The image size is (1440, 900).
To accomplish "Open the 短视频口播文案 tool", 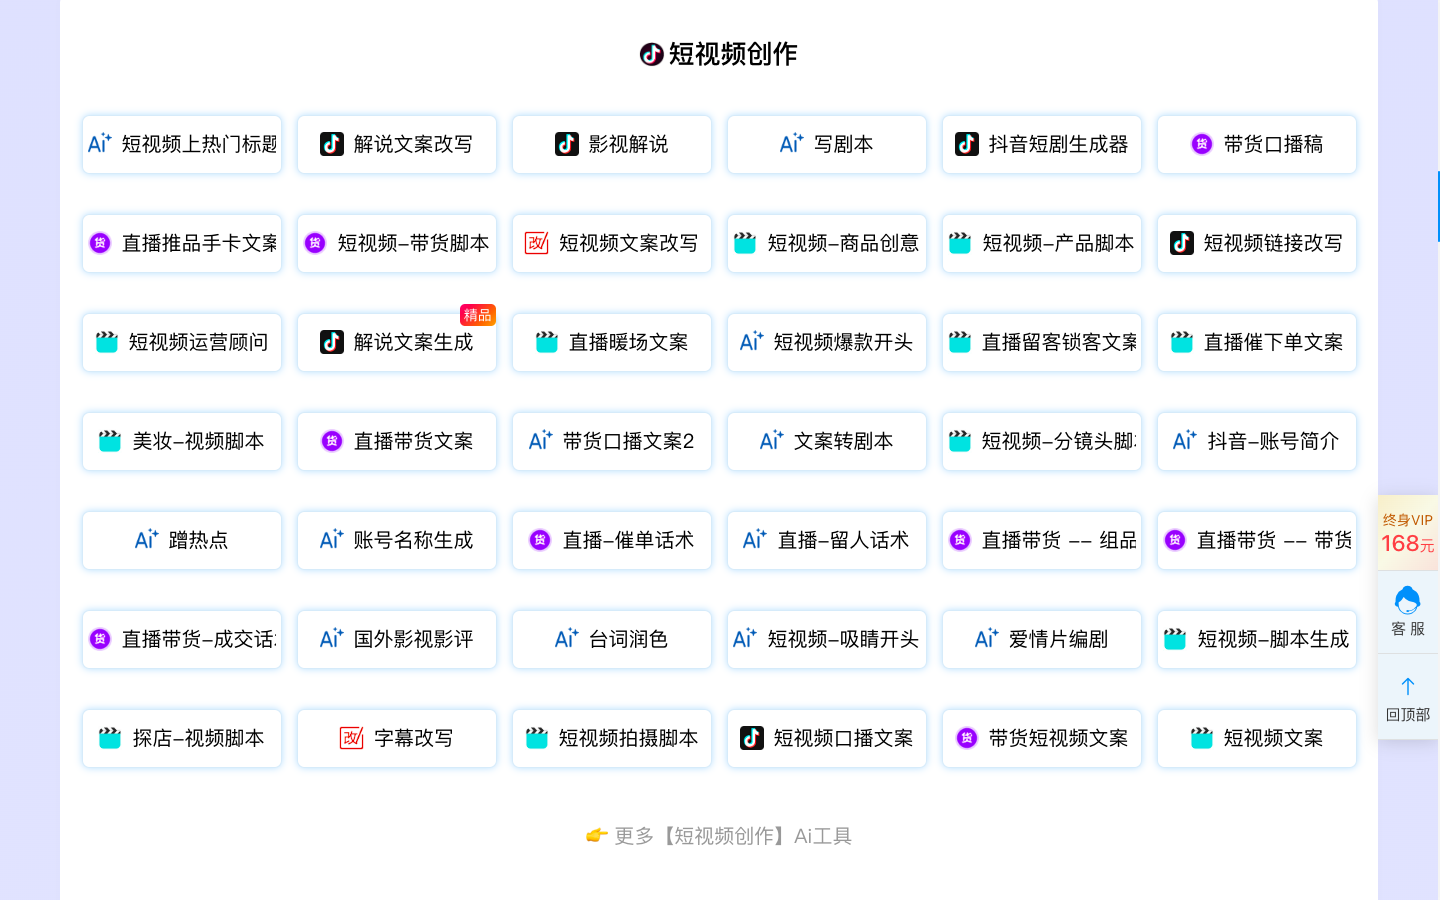I will (827, 738).
